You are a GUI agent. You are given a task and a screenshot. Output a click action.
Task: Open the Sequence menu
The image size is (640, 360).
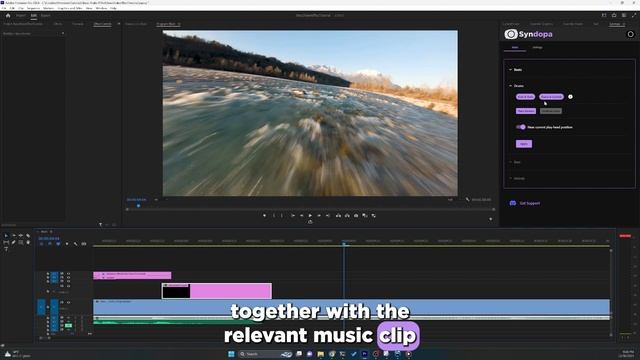tap(33, 8)
